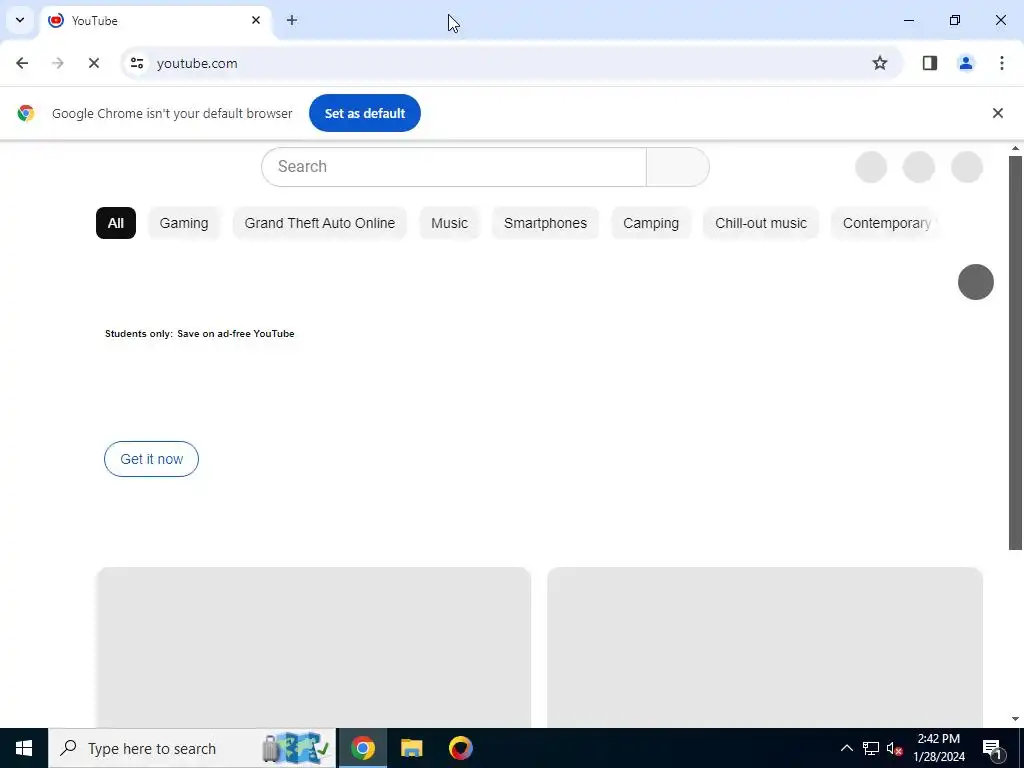Open the Chrome profile avatar
This screenshot has width=1024, height=768.
(966, 63)
